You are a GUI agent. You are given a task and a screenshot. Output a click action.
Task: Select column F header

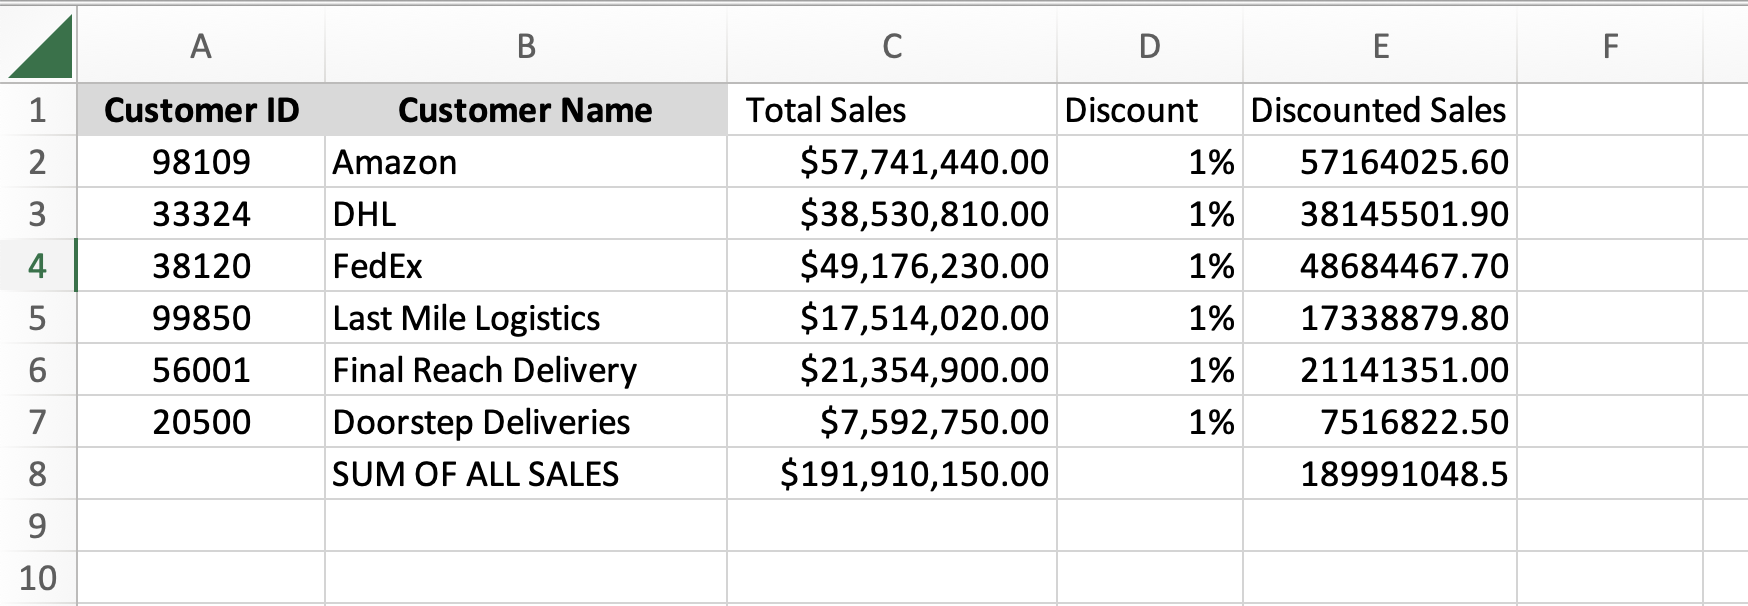(1610, 46)
